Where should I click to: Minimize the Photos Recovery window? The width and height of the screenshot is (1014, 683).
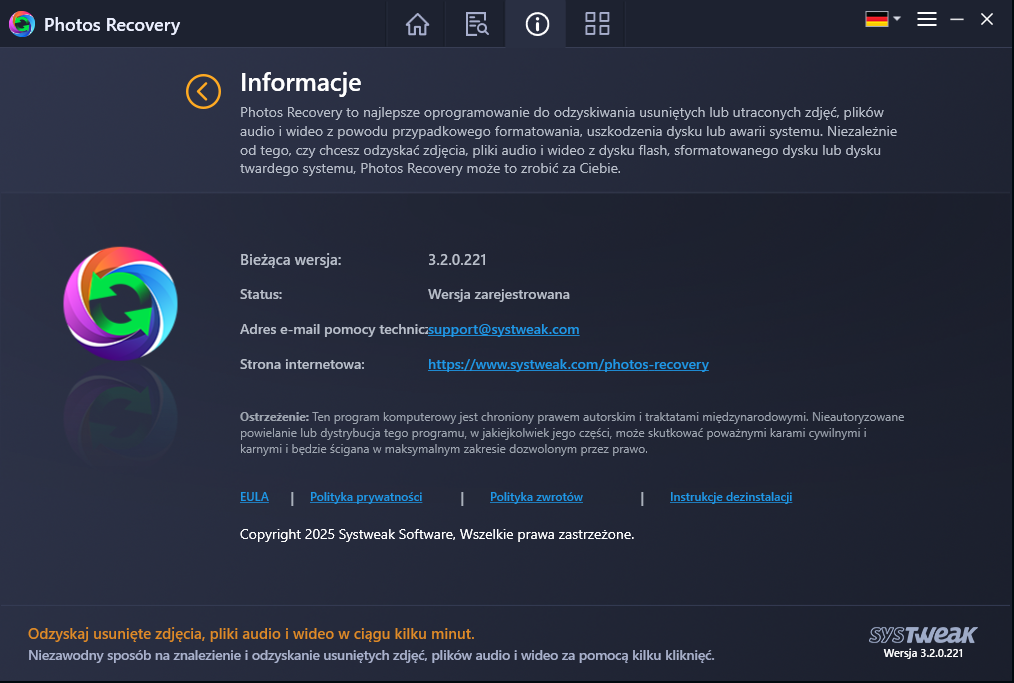coord(957,19)
